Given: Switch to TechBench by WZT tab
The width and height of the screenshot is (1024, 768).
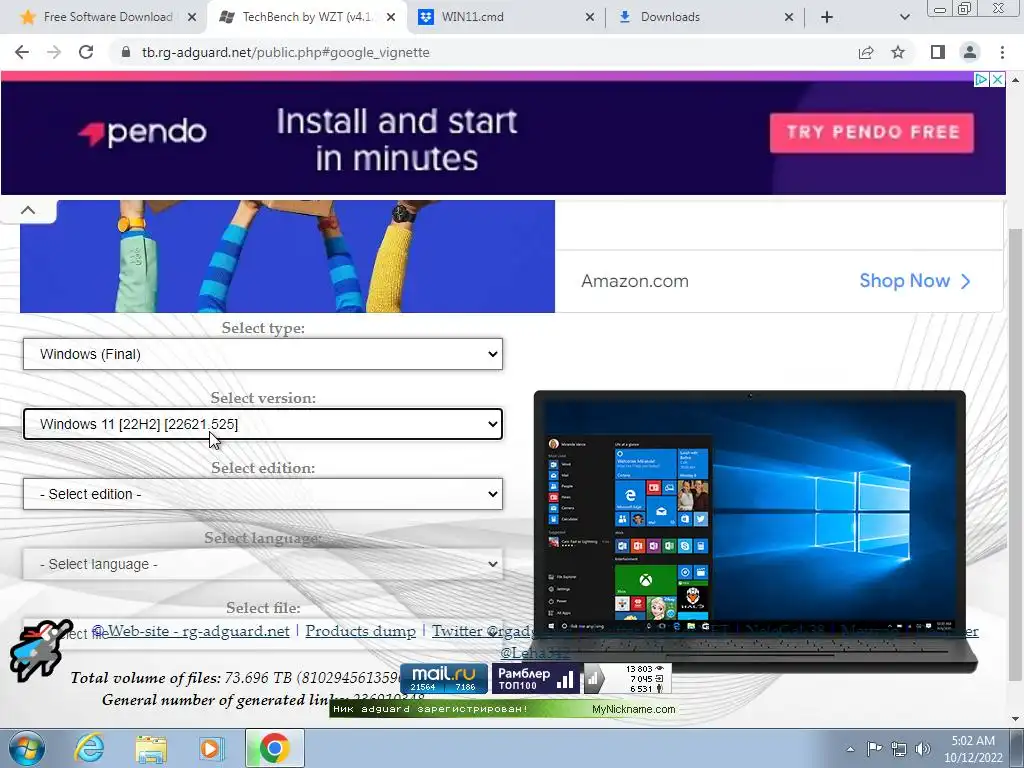Looking at the screenshot, I should click(306, 17).
